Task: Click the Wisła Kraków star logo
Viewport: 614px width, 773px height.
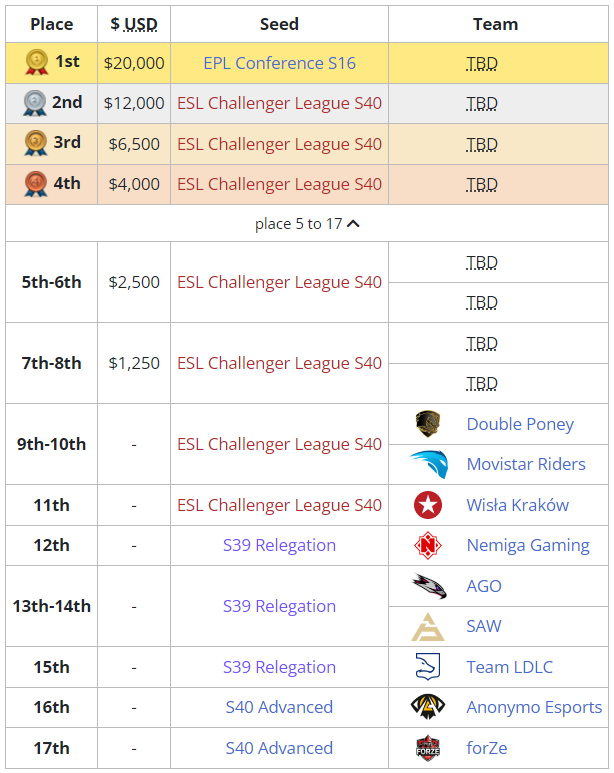Action: 428,505
